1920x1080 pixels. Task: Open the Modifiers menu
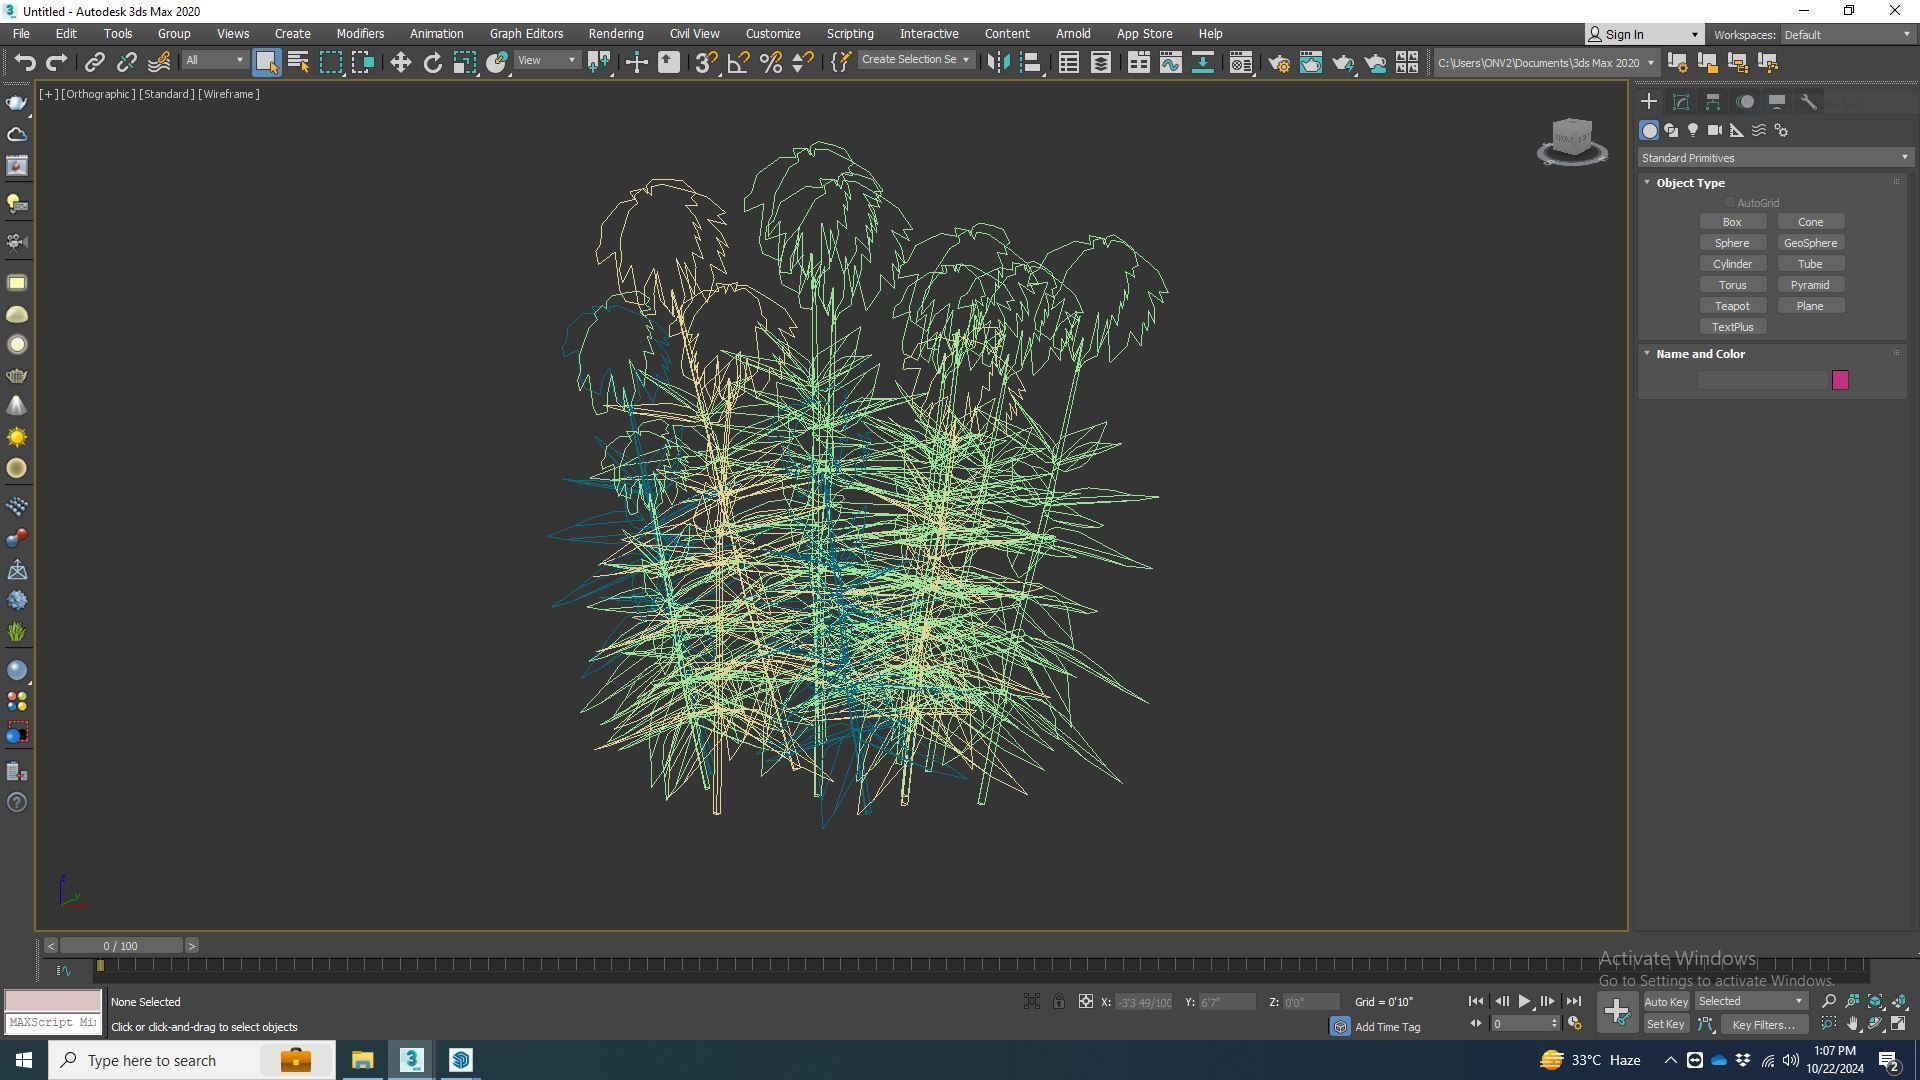coord(360,34)
